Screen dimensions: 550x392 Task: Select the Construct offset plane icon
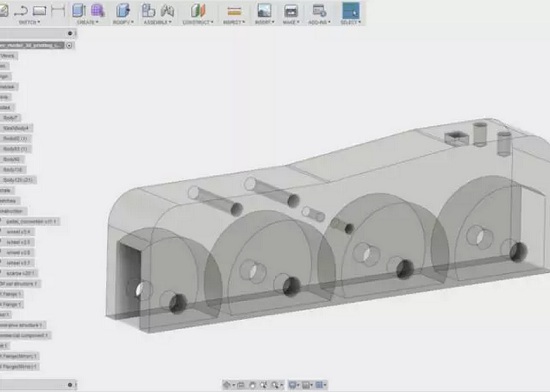(x=198, y=10)
